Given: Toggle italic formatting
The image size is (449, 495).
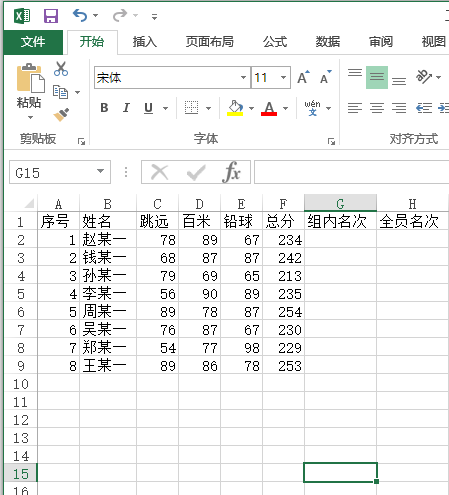Looking at the screenshot, I should point(126,108).
